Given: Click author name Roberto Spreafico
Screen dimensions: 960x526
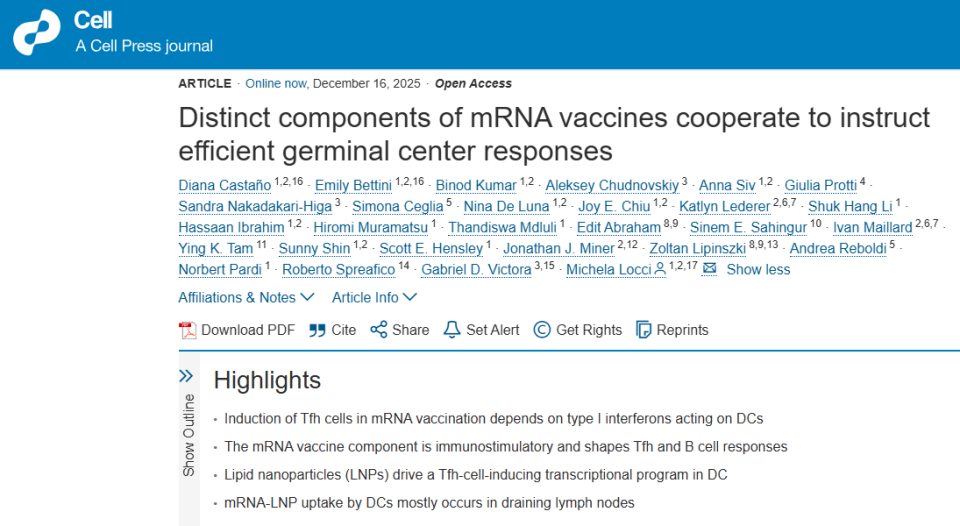Looking at the screenshot, I should click(338, 270).
